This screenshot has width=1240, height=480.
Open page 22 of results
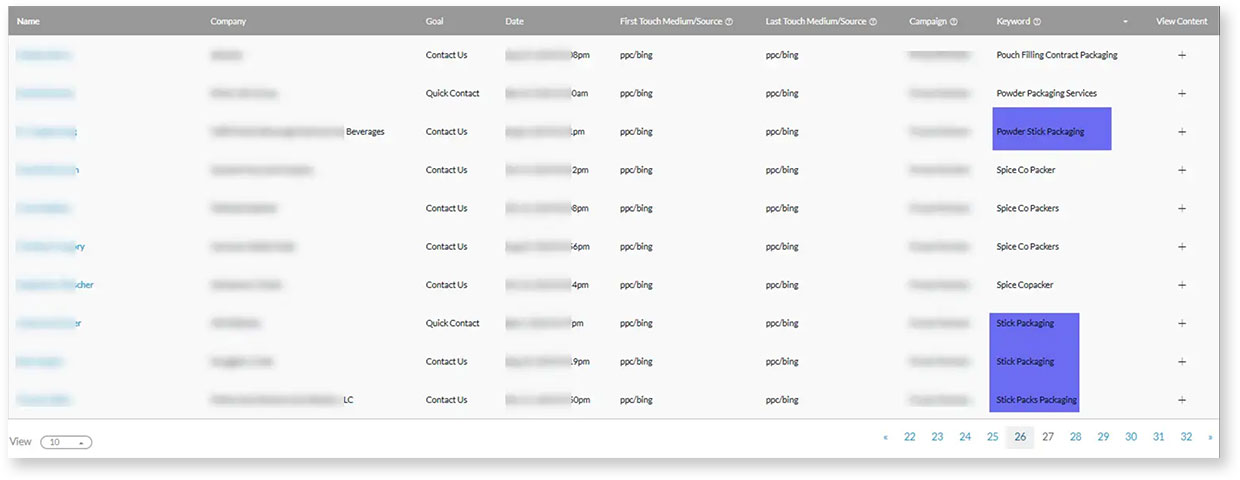[910, 437]
